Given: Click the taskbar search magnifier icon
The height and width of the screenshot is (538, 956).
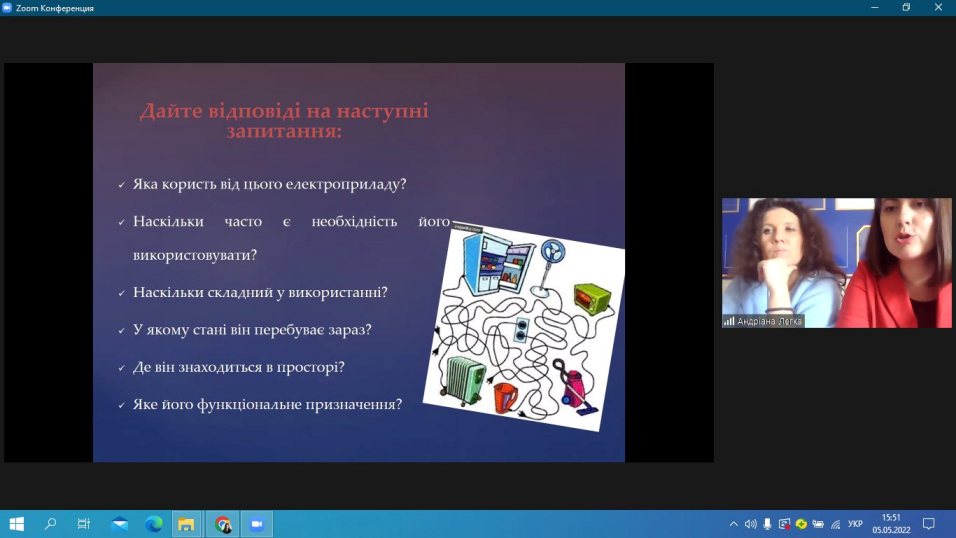Looking at the screenshot, I should tap(50, 523).
